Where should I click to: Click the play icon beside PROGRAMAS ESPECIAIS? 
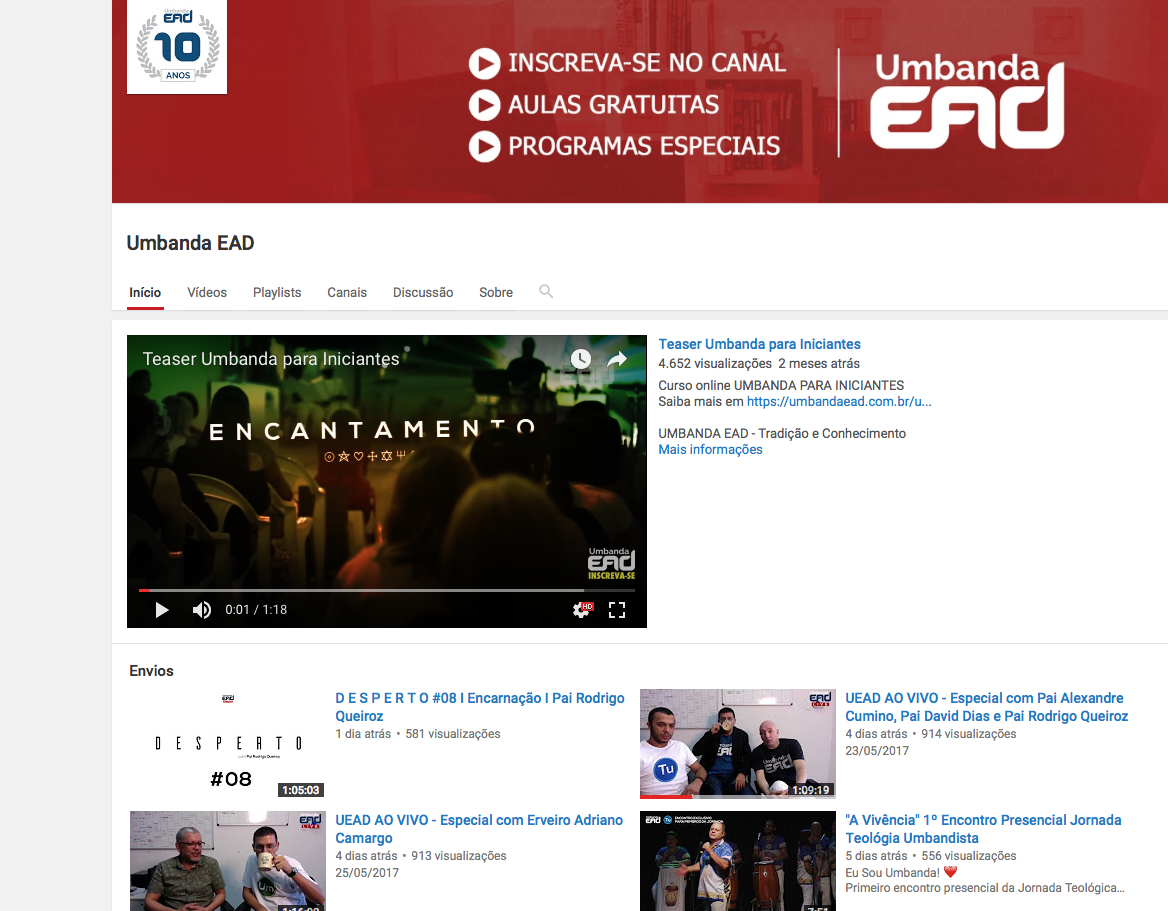point(484,147)
